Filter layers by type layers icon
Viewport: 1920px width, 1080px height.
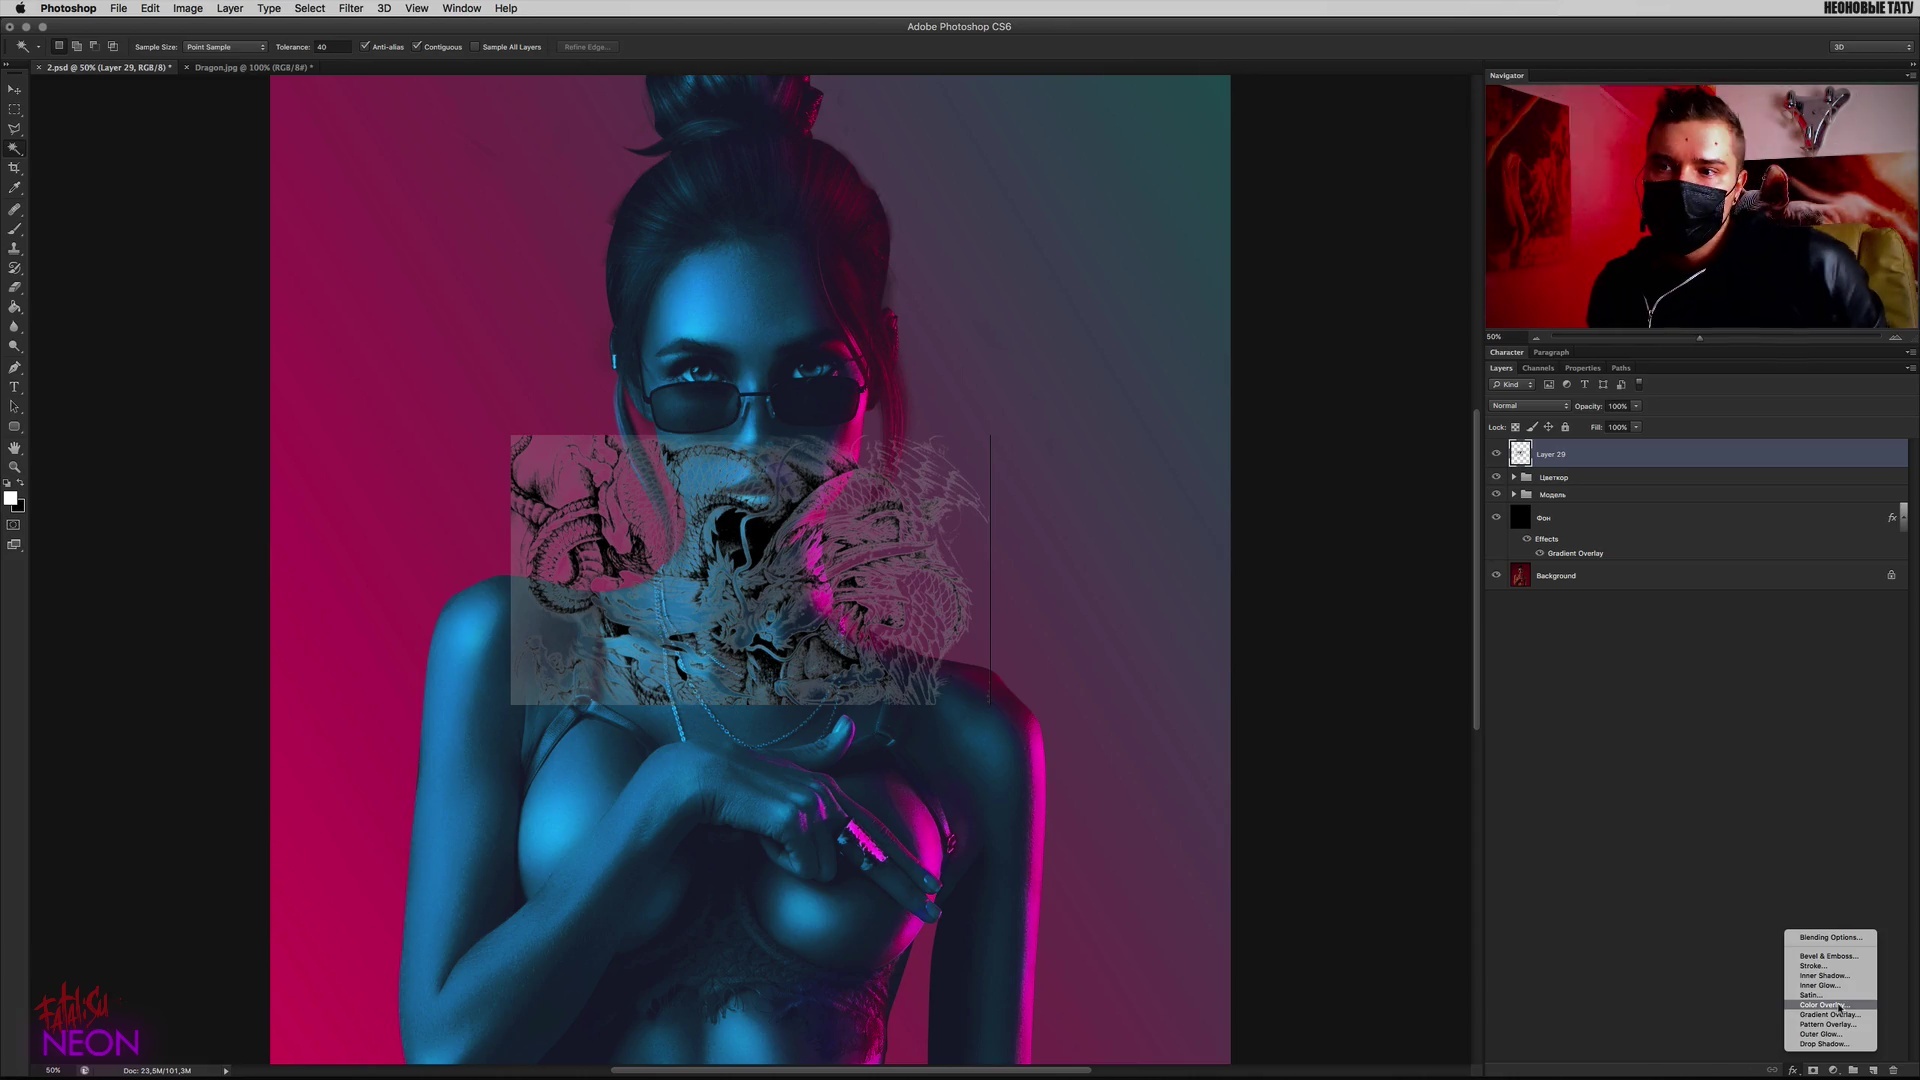pyautogui.click(x=1584, y=384)
